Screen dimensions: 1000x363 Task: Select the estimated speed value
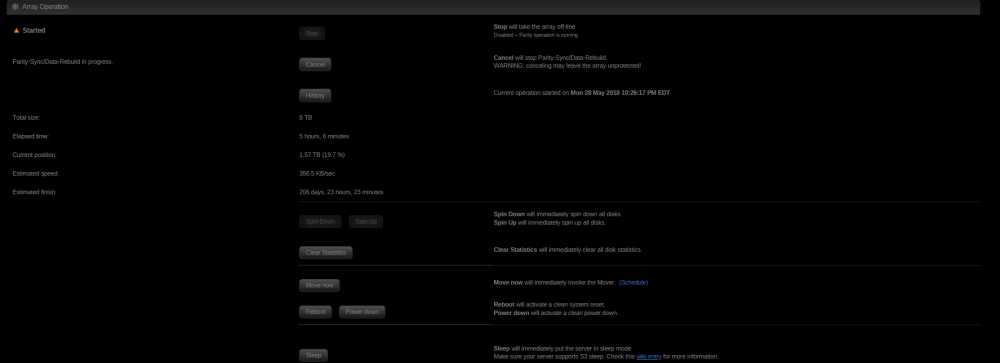point(317,174)
